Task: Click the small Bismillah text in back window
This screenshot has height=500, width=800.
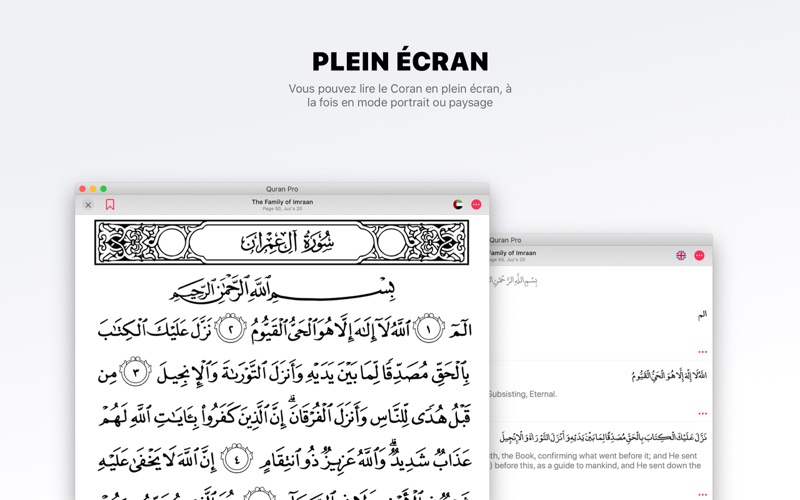Action: point(513,280)
